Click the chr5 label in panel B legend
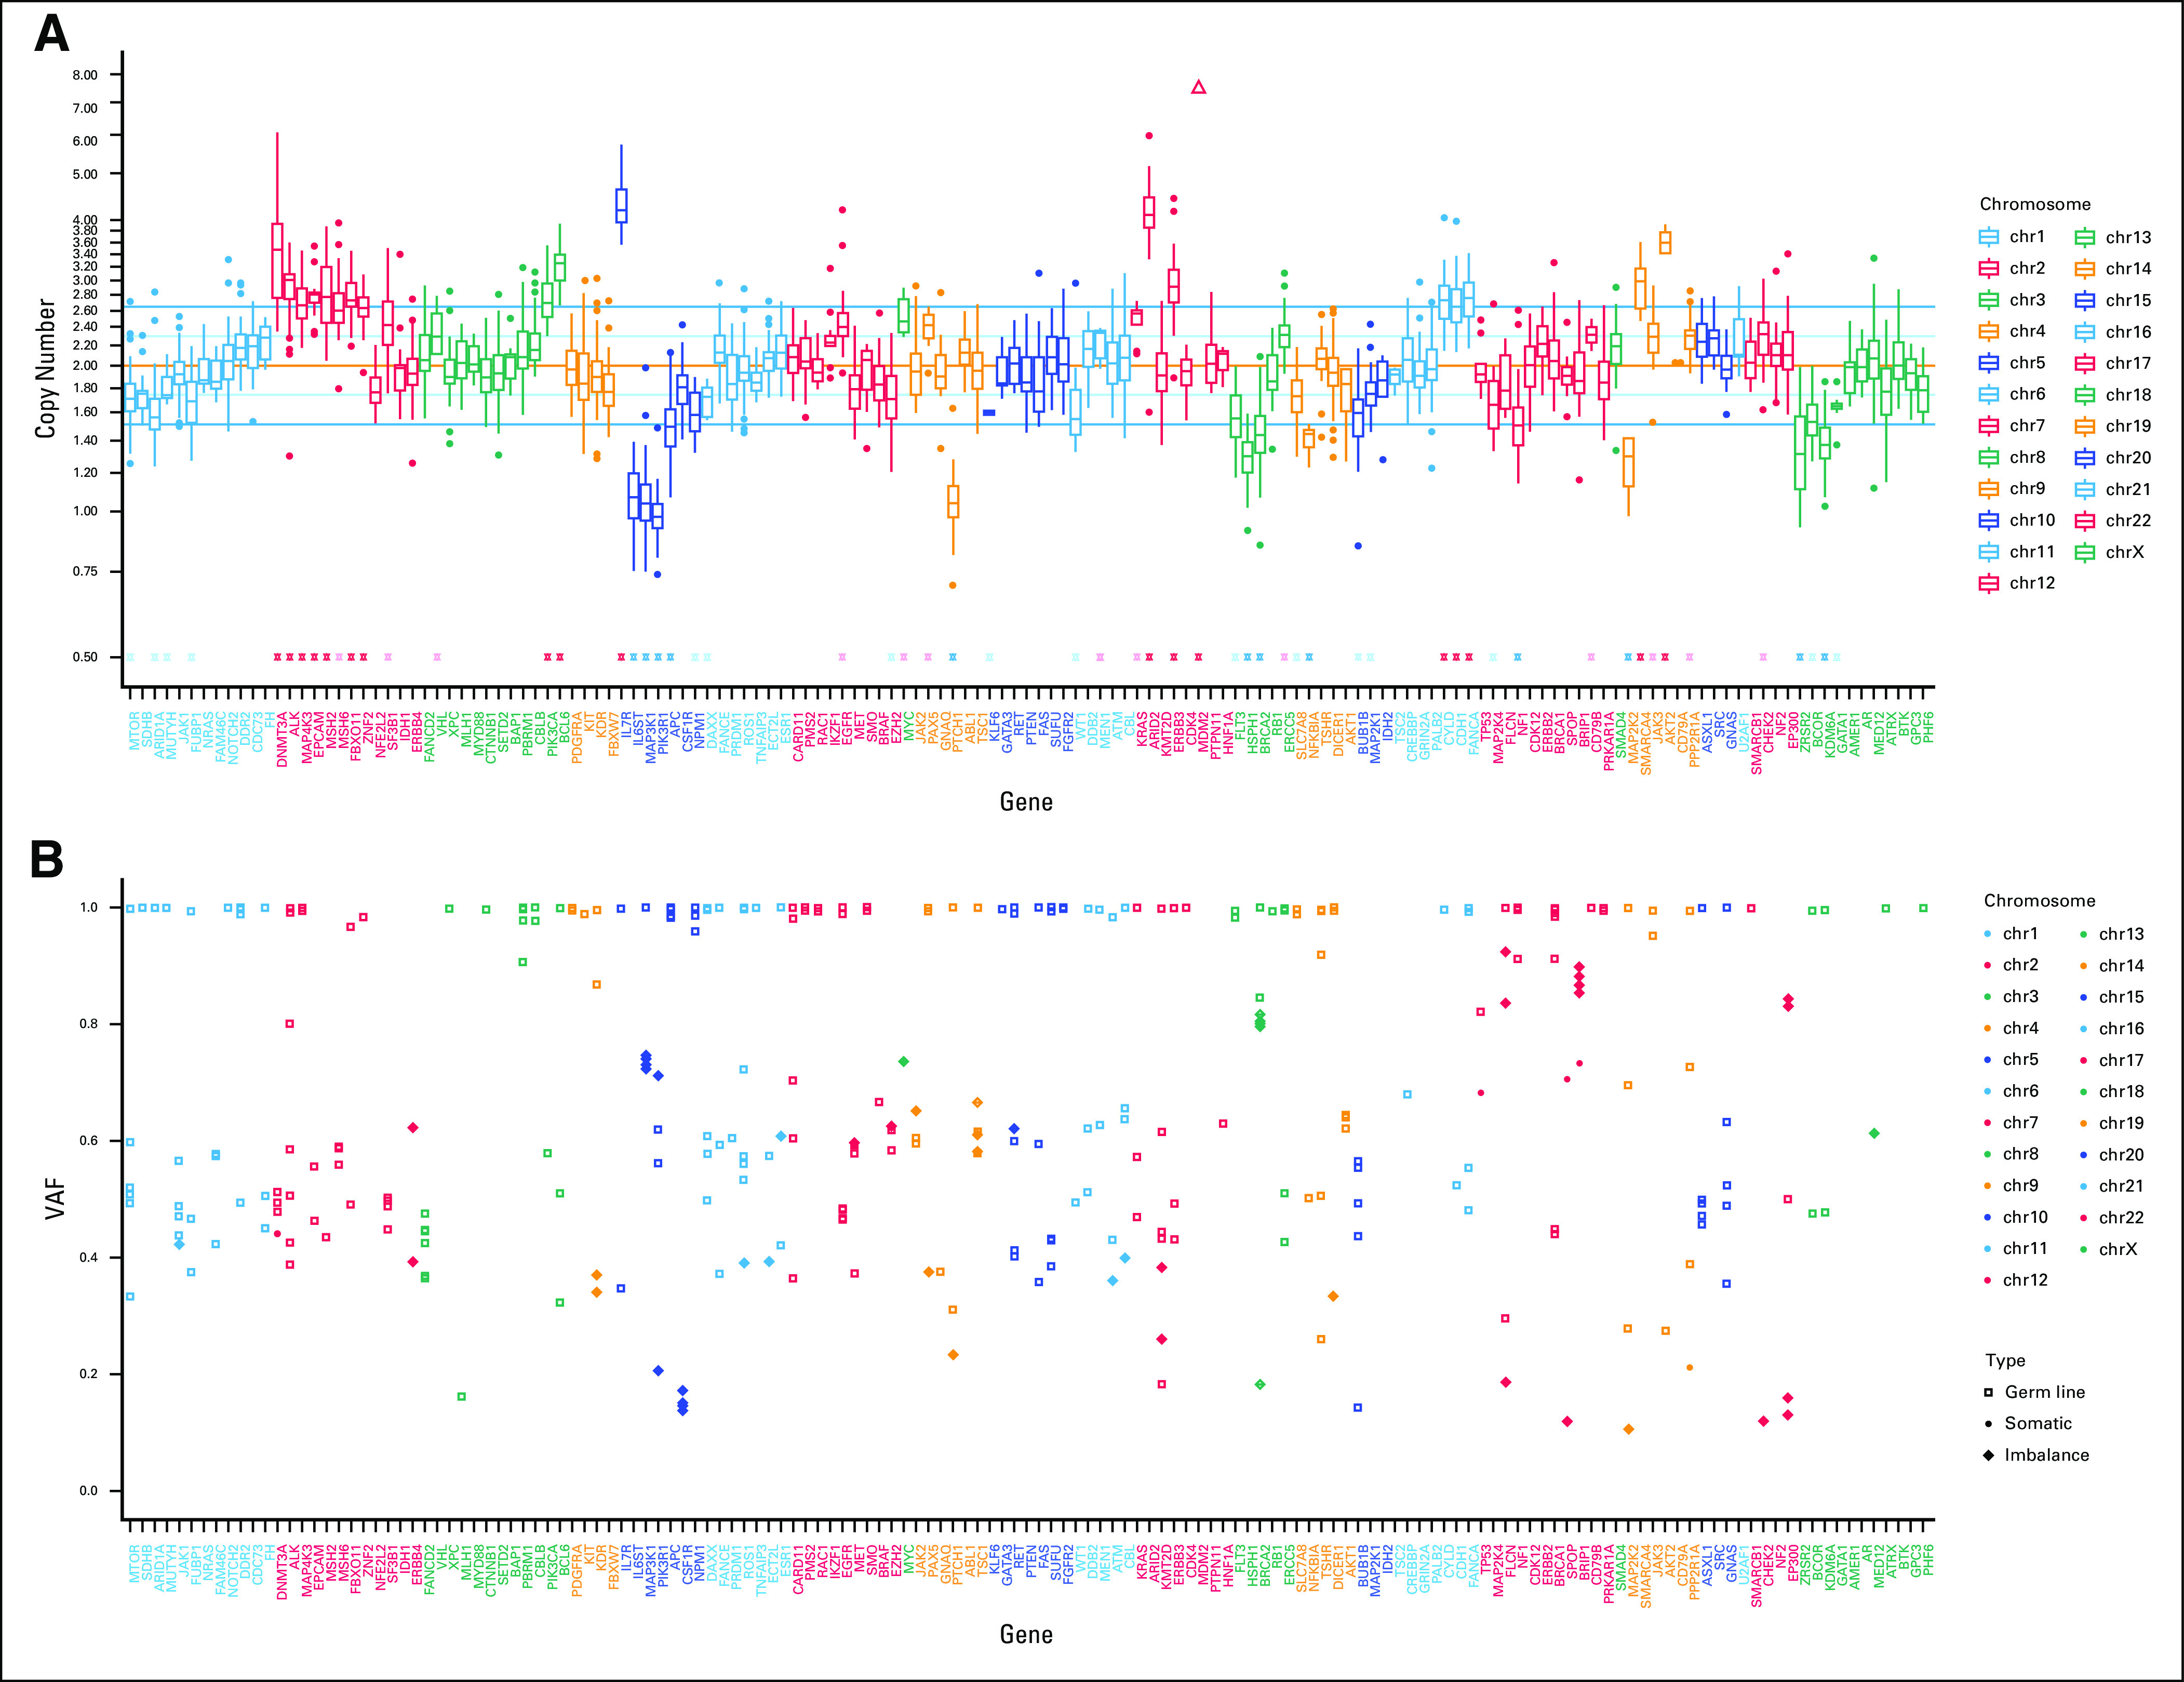Screen dimensions: 2184x1682 [2021, 1059]
